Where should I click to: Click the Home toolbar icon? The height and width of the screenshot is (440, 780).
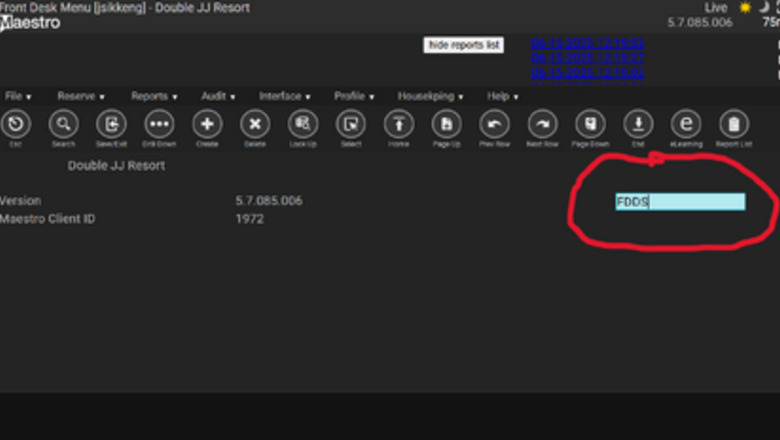pyautogui.click(x=398, y=124)
